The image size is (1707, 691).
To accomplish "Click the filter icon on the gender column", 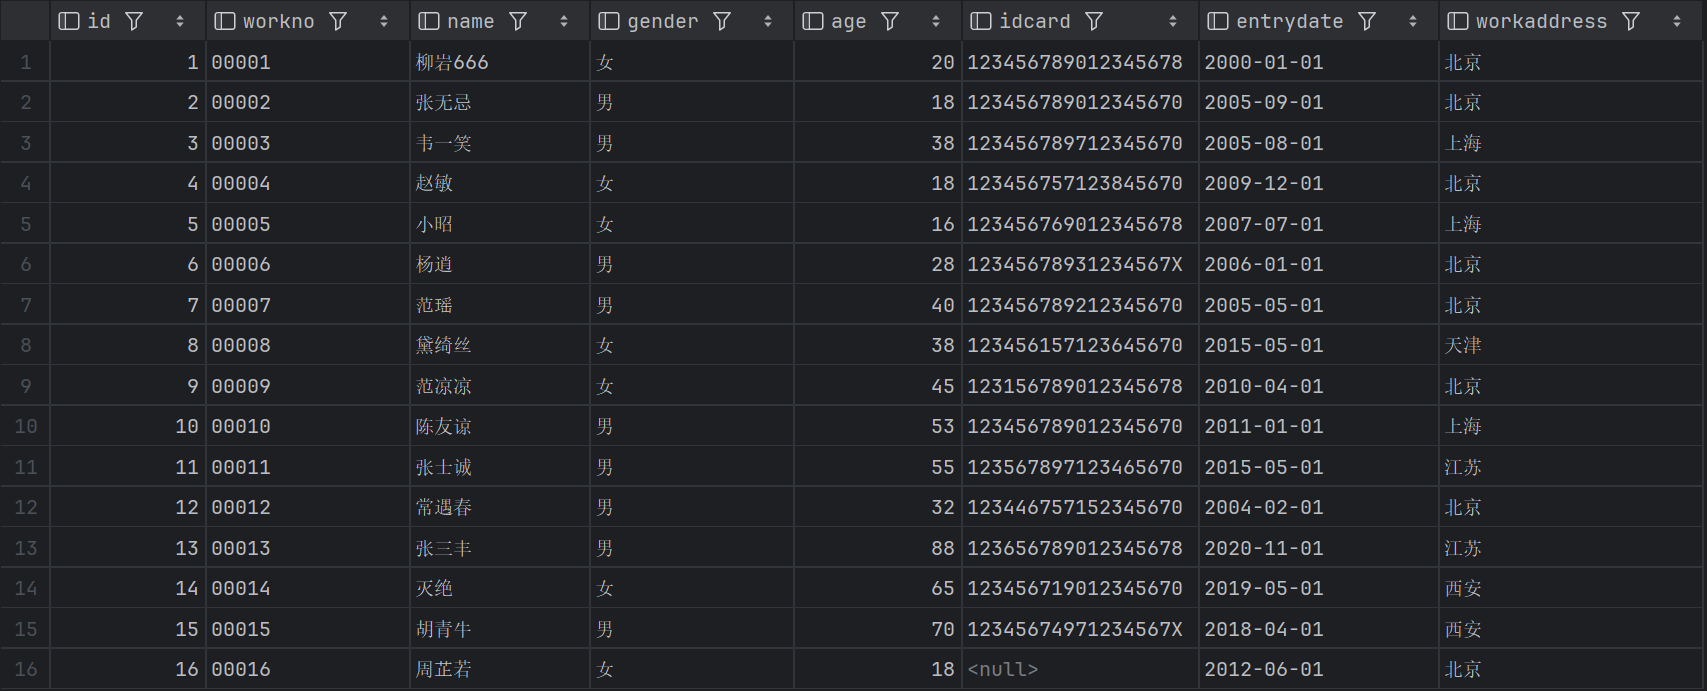I will 722,21.
